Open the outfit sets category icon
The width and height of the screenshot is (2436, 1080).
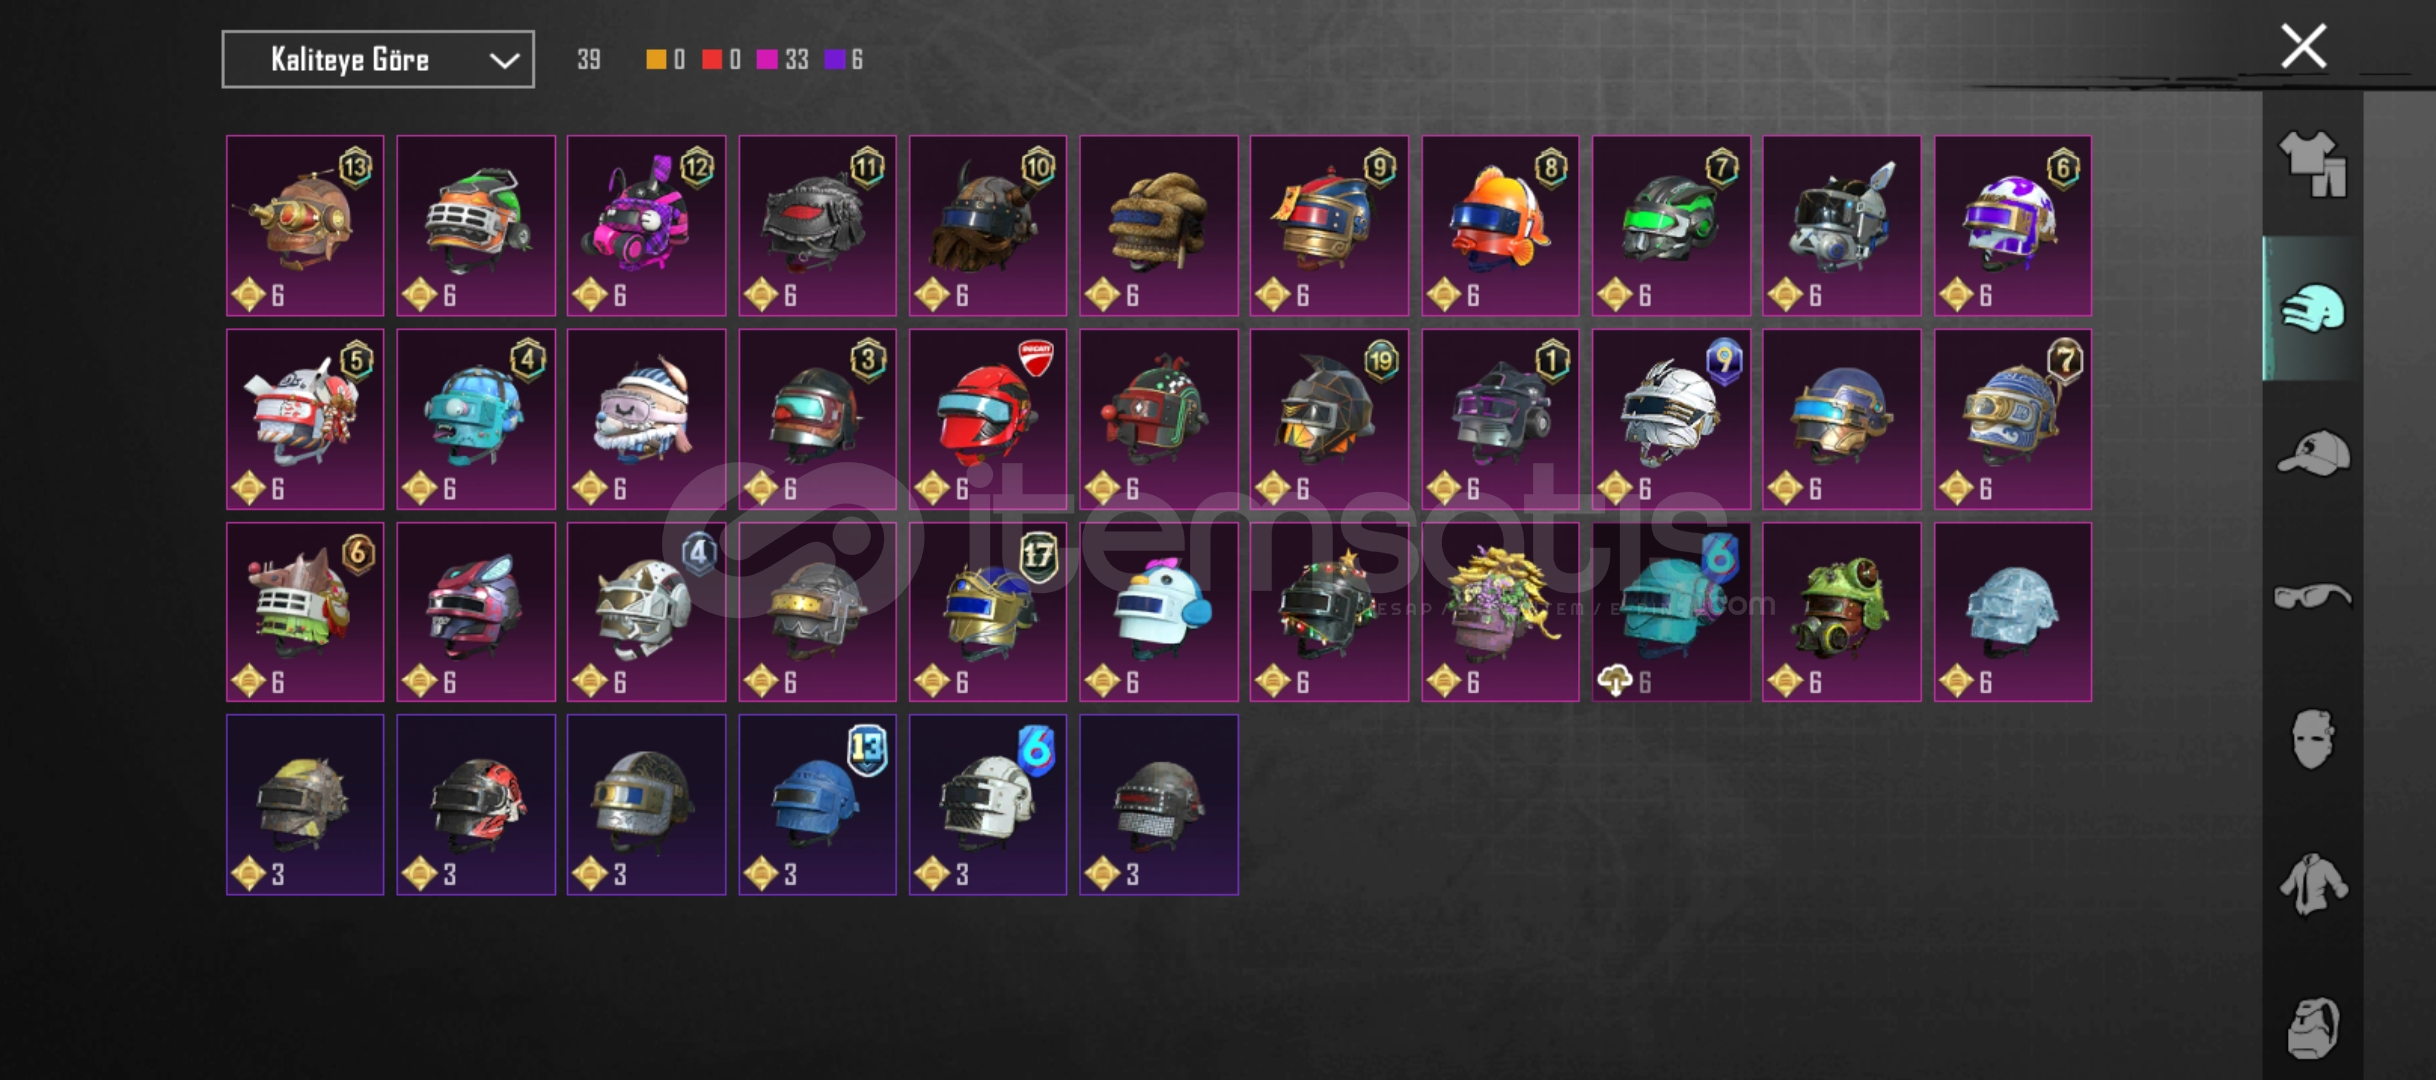click(x=2313, y=164)
